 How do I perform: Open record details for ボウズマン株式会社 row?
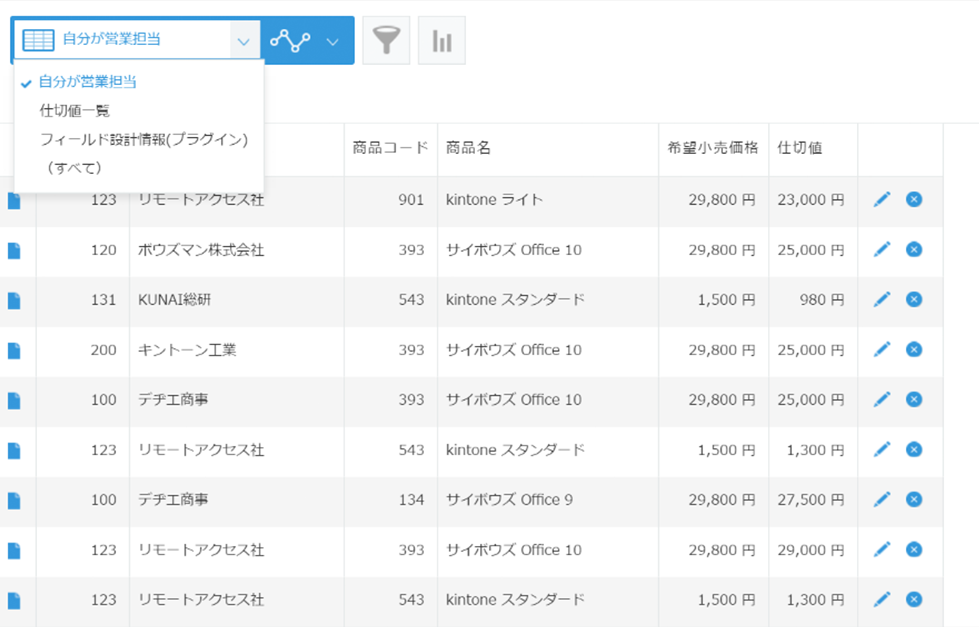(14, 250)
